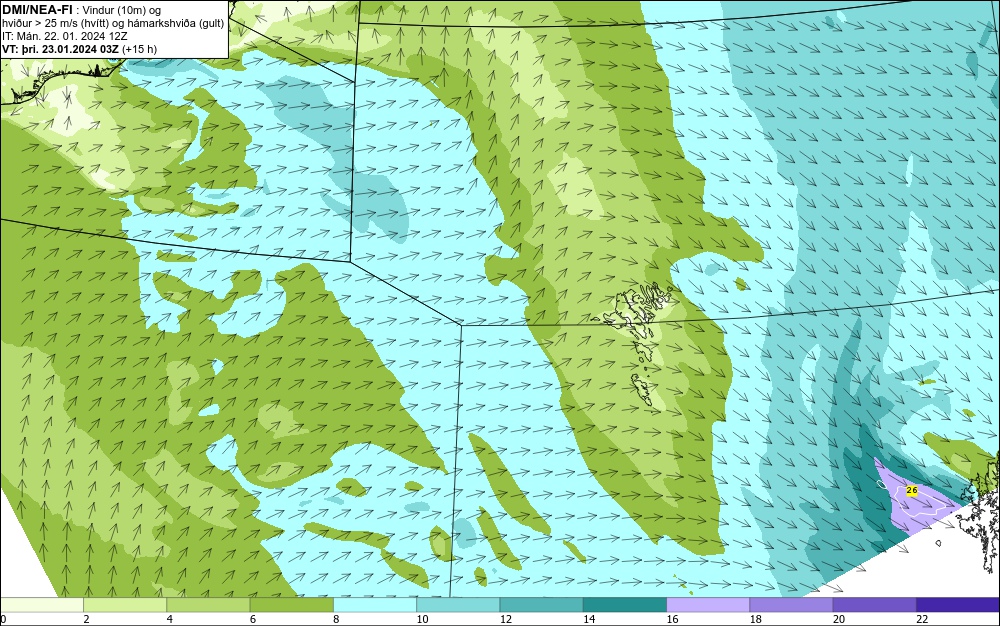The width and height of the screenshot is (1000, 626).
Task: Select the 8–10 m/s light cyan swatch
Action: click(x=375, y=604)
